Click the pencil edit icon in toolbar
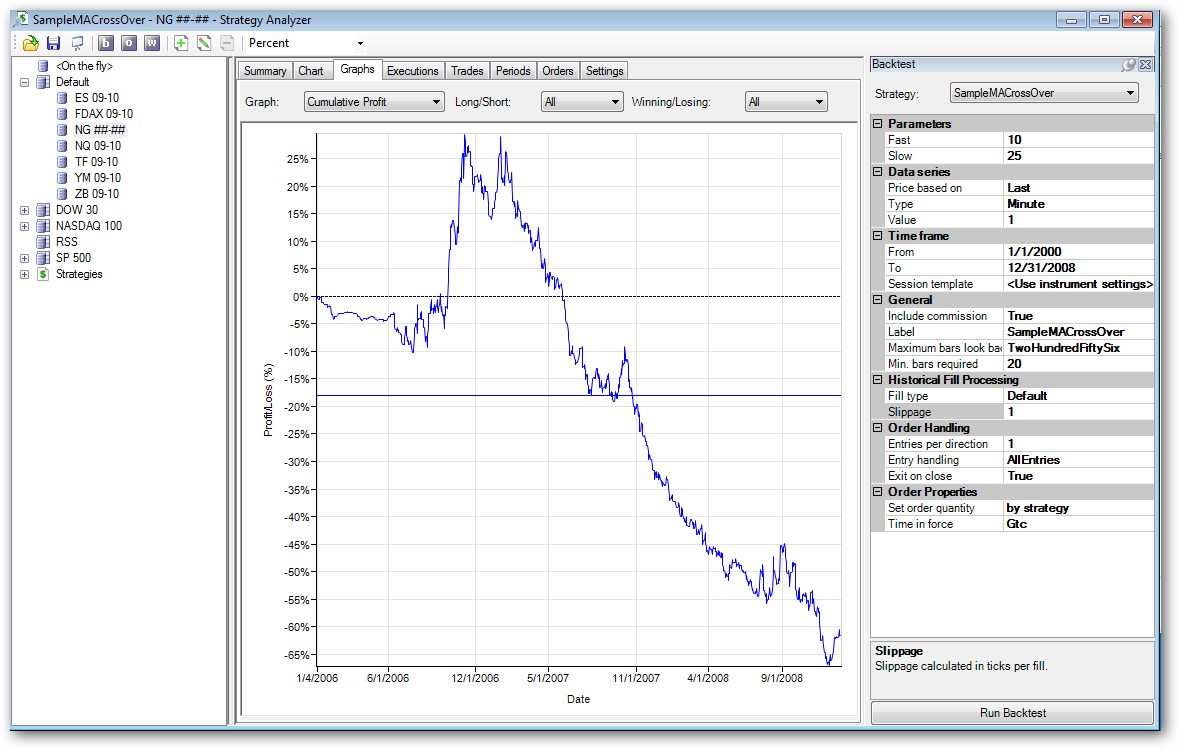 point(204,43)
